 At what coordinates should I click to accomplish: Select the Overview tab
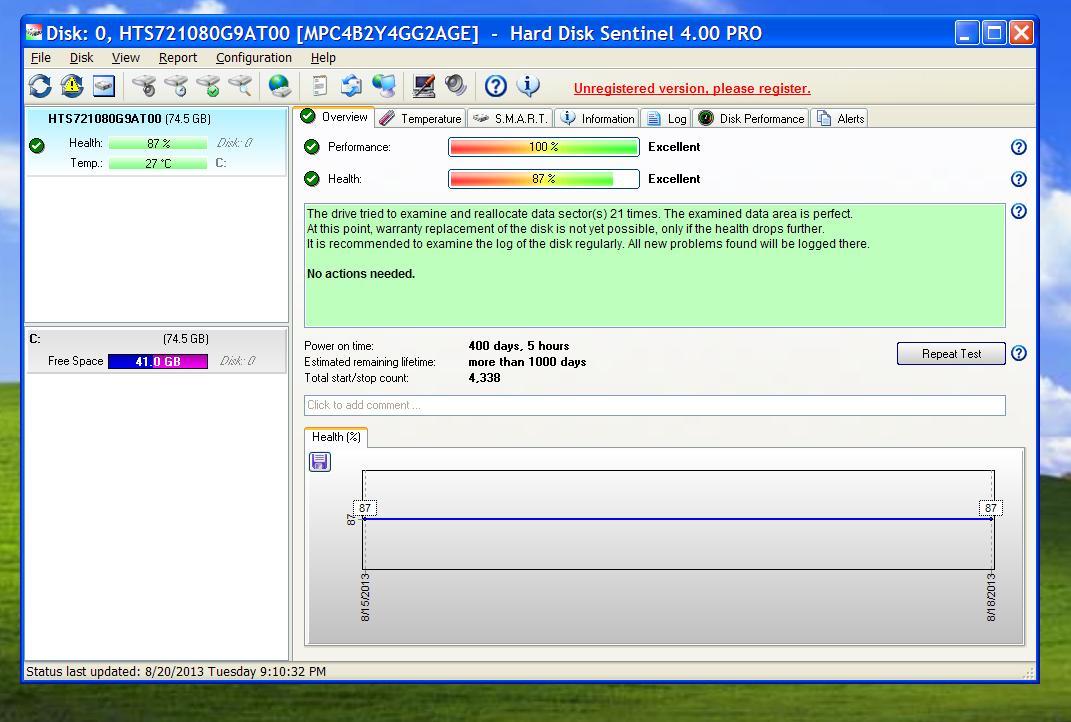[x=335, y=117]
